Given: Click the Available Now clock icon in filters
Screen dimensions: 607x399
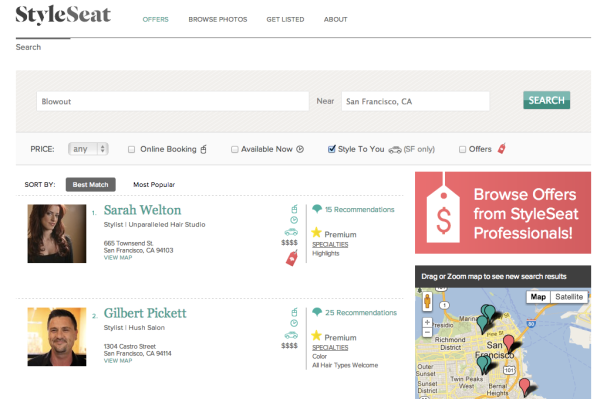Looking at the screenshot, I should [300, 149].
